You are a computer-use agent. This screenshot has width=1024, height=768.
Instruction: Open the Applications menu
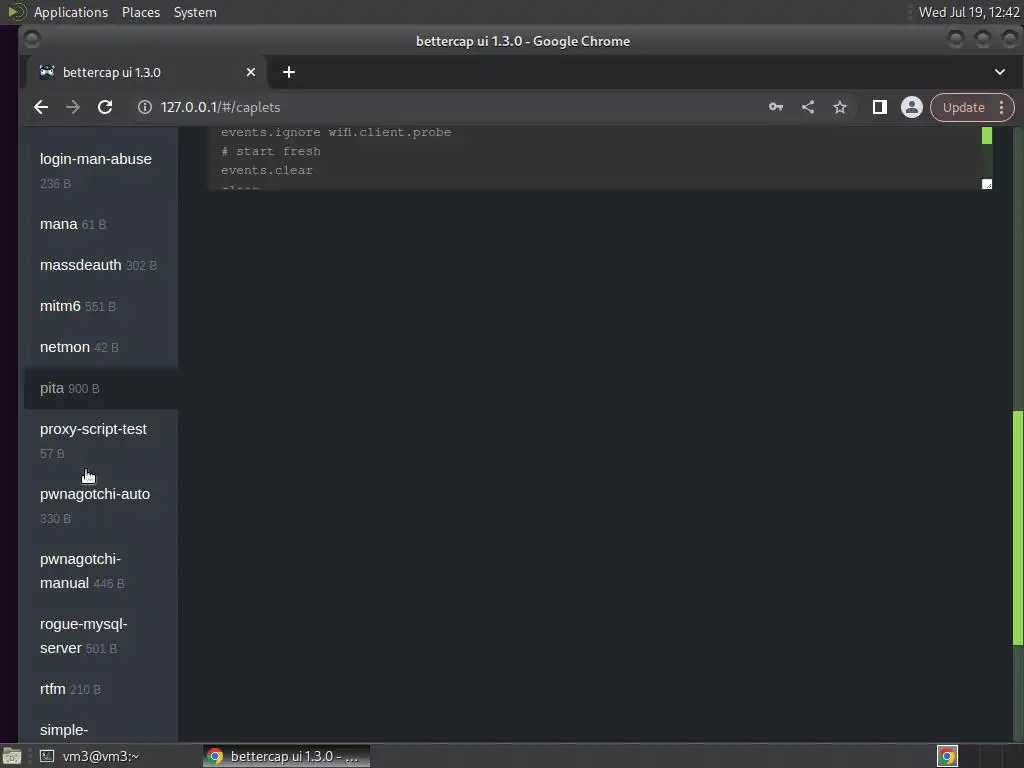click(71, 12)
